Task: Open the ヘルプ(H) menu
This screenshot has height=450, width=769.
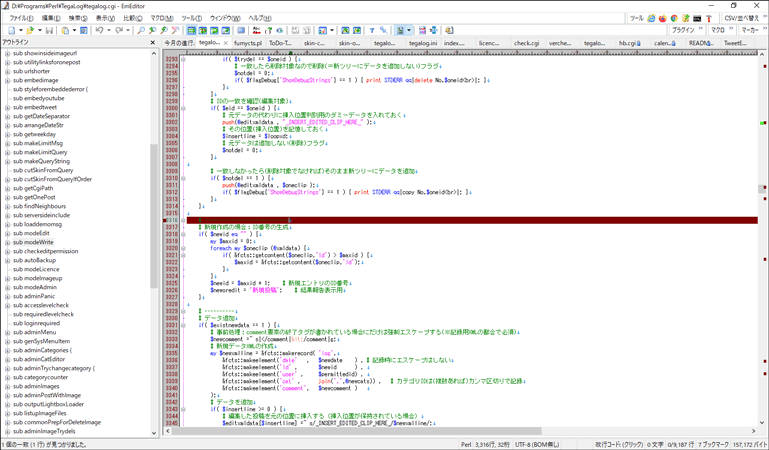Action: pos(260,18)
